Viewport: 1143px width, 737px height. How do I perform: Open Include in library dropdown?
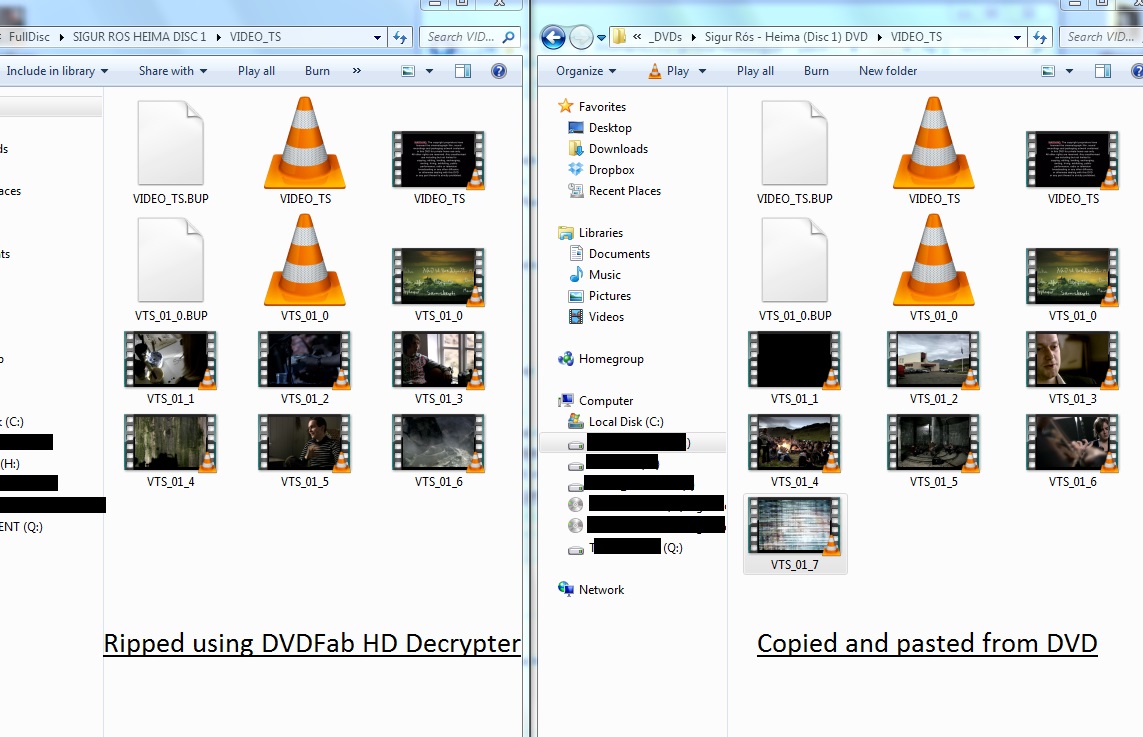point(57,71)
